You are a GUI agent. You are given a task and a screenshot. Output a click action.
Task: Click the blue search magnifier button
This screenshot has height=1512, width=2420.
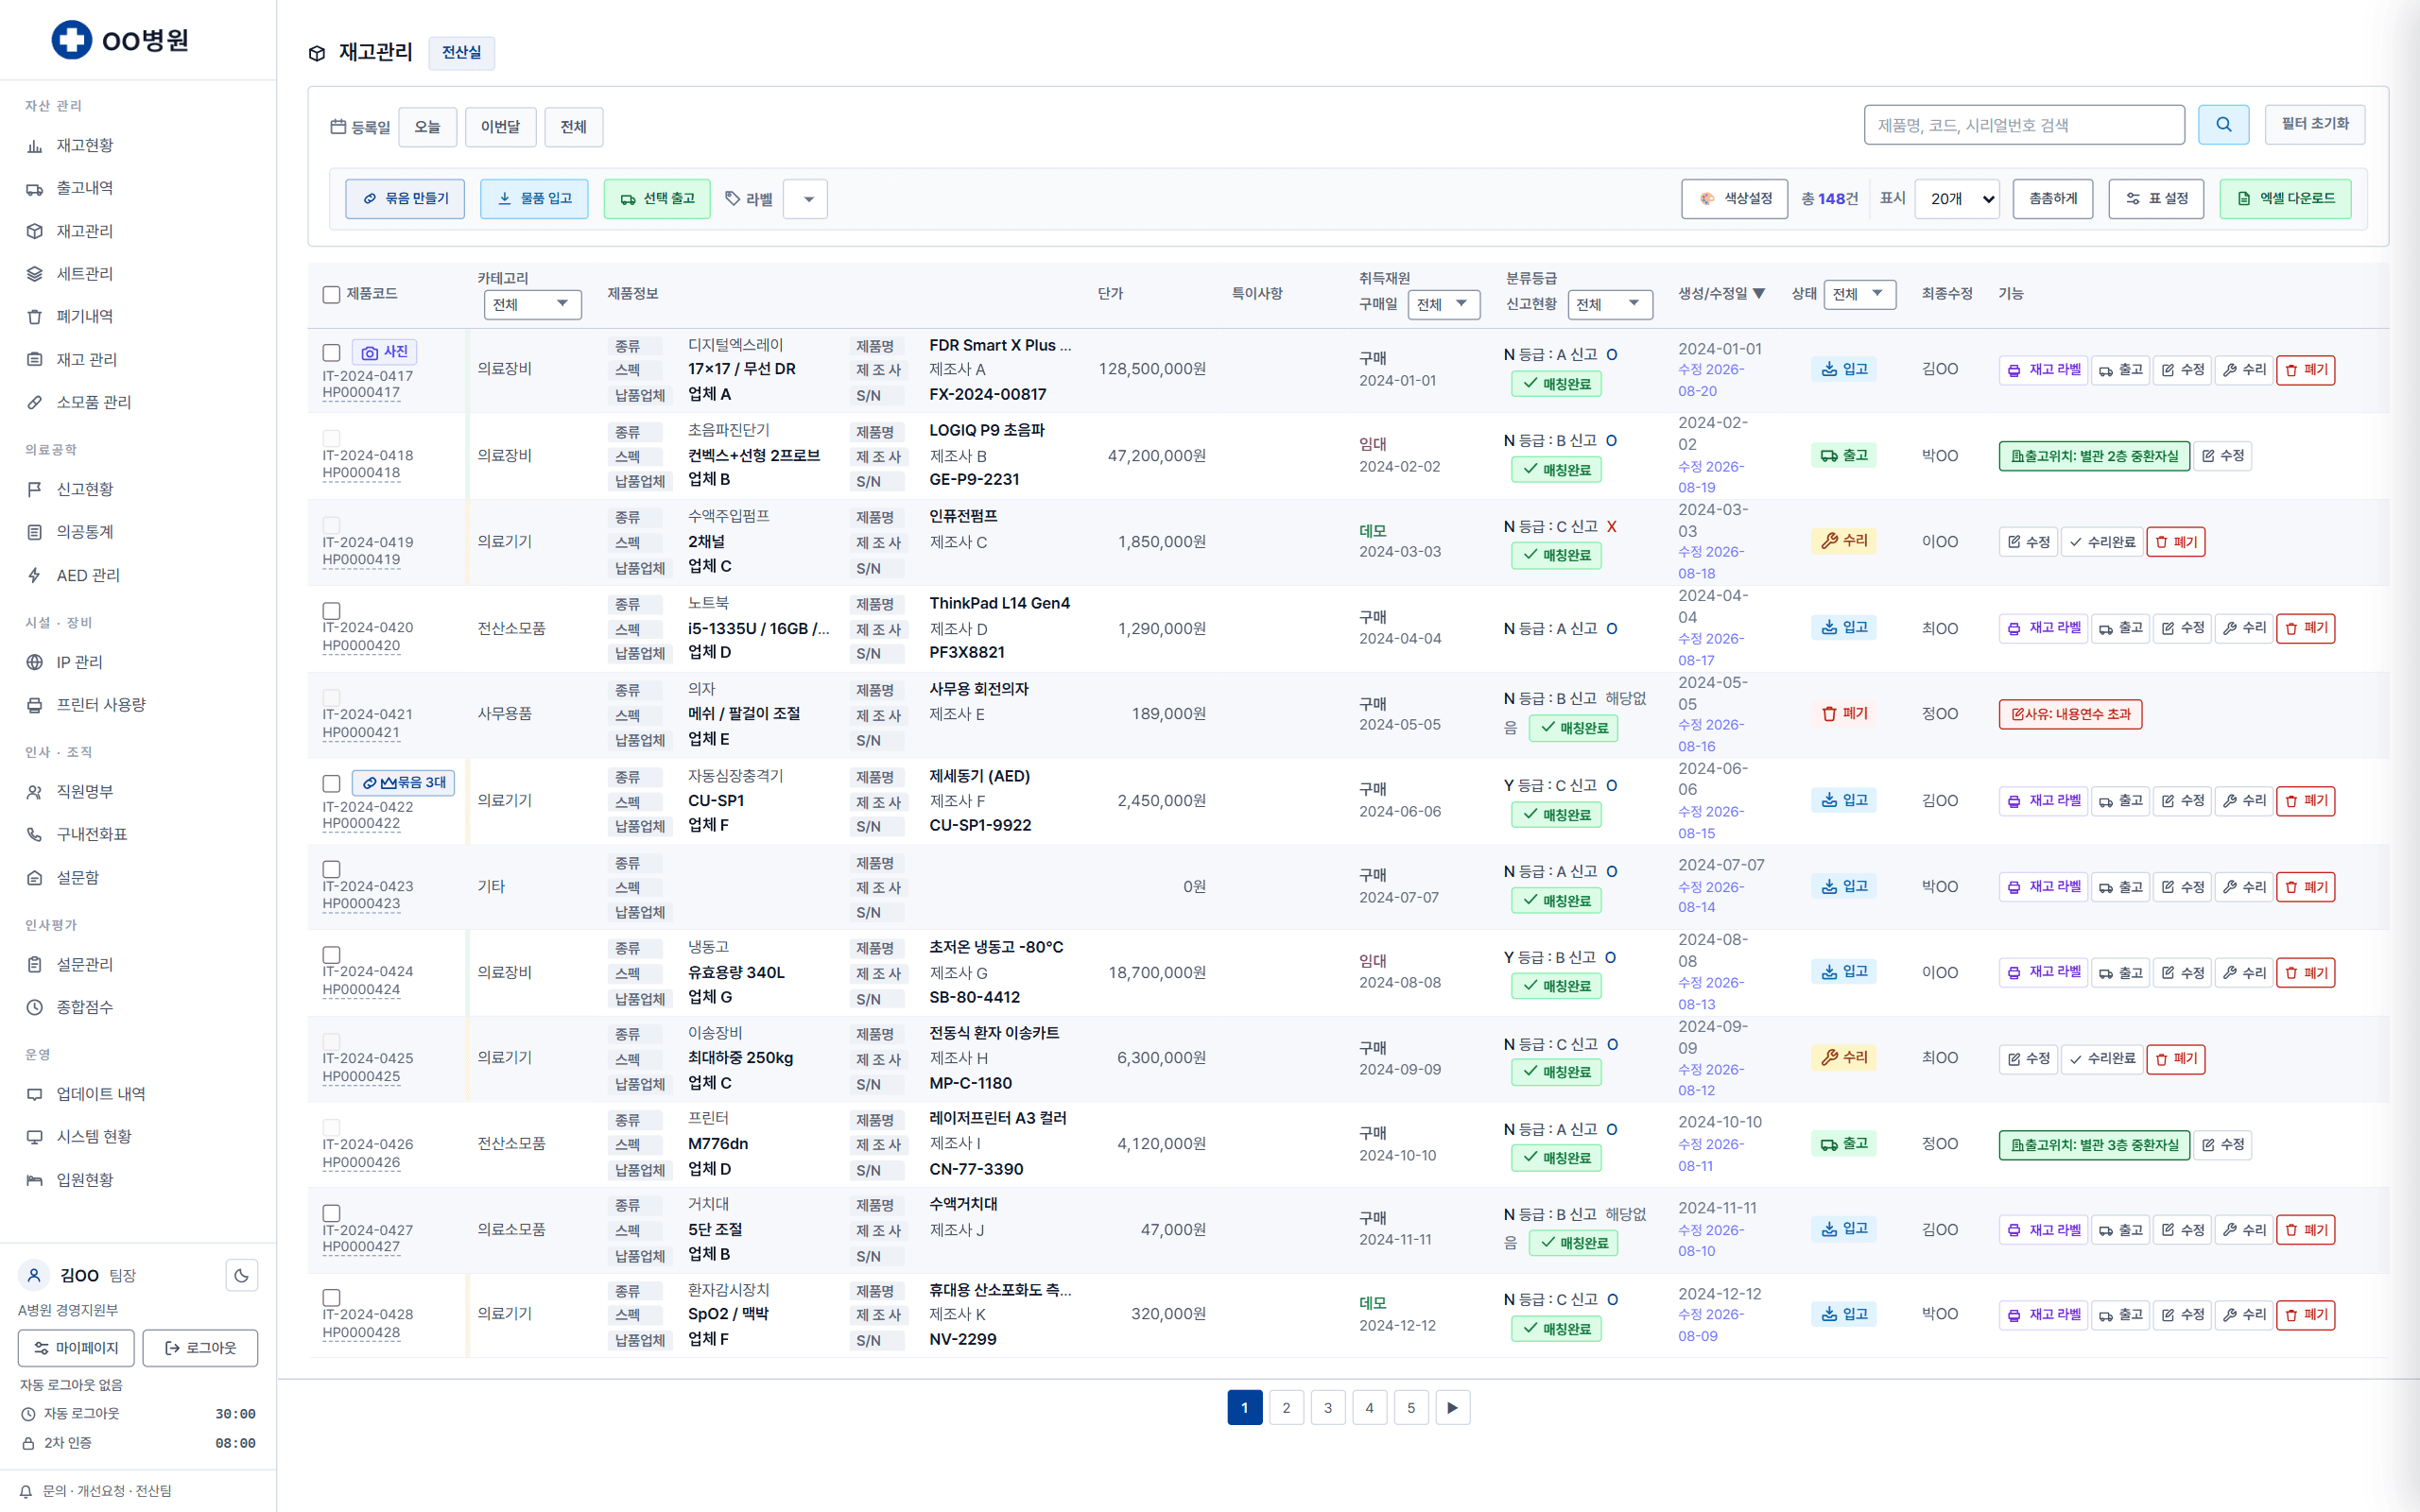coord(2223,125)
